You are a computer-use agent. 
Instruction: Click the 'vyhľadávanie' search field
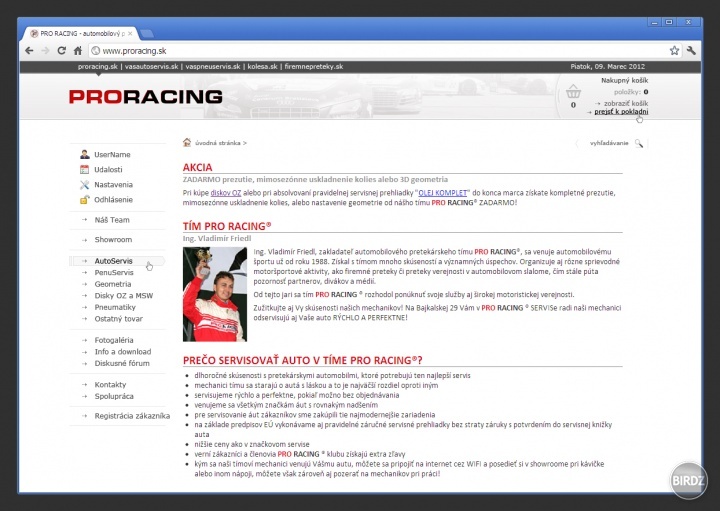click(x=609, y=143)
